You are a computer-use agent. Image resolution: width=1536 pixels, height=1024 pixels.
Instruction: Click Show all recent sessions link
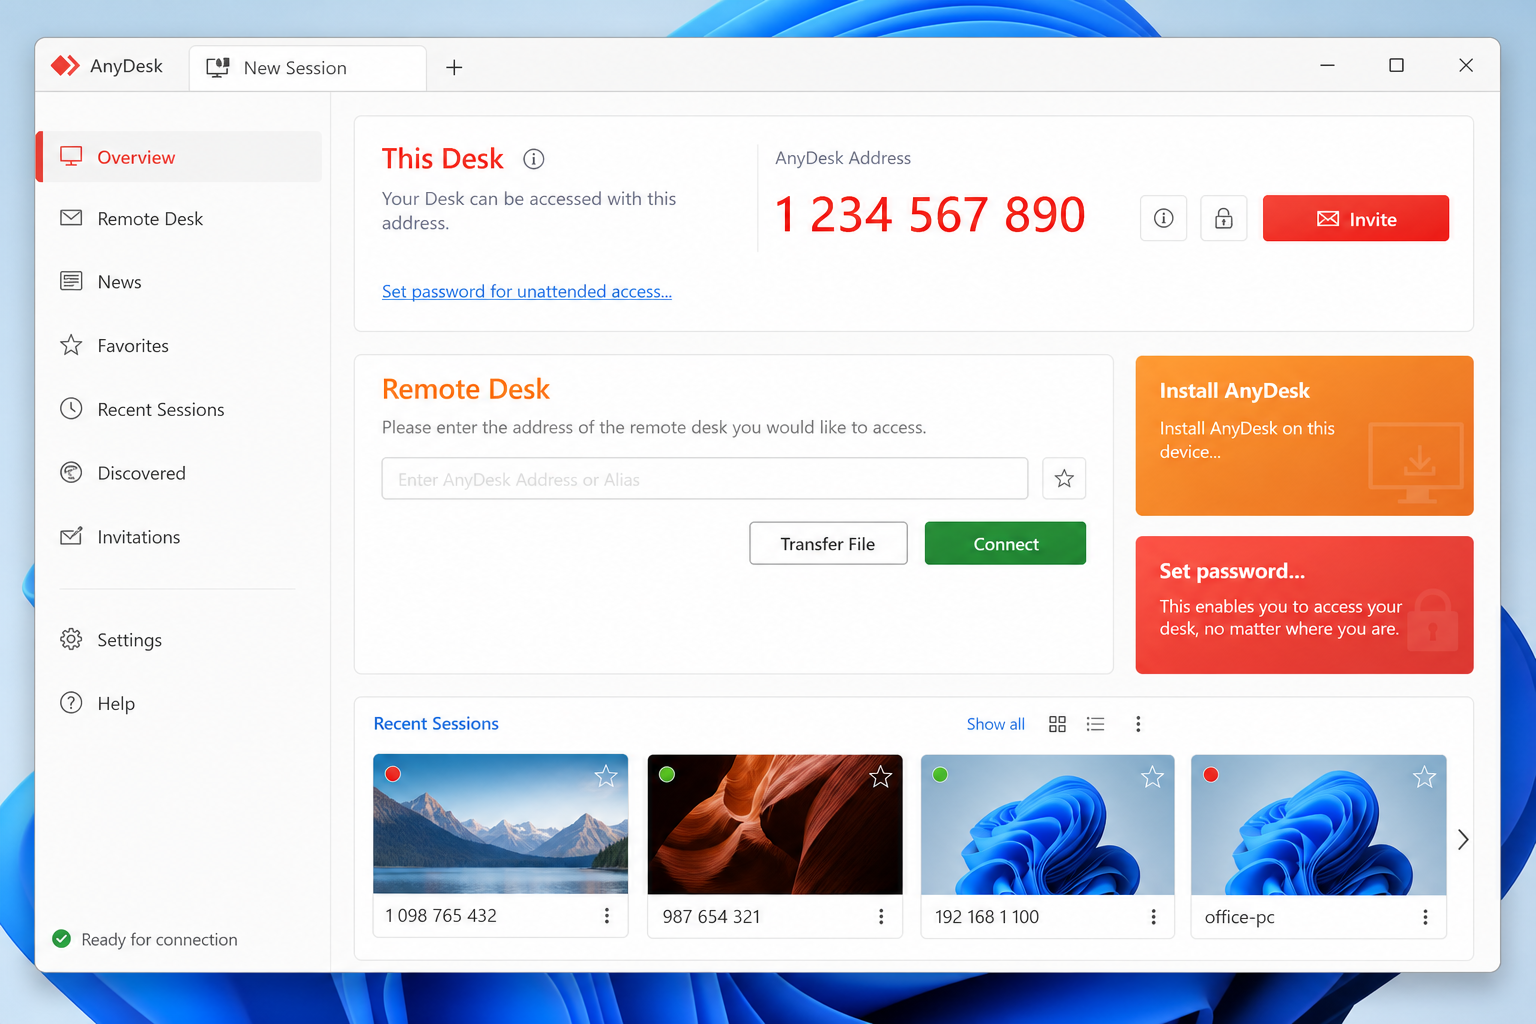(x=995, y=724)
